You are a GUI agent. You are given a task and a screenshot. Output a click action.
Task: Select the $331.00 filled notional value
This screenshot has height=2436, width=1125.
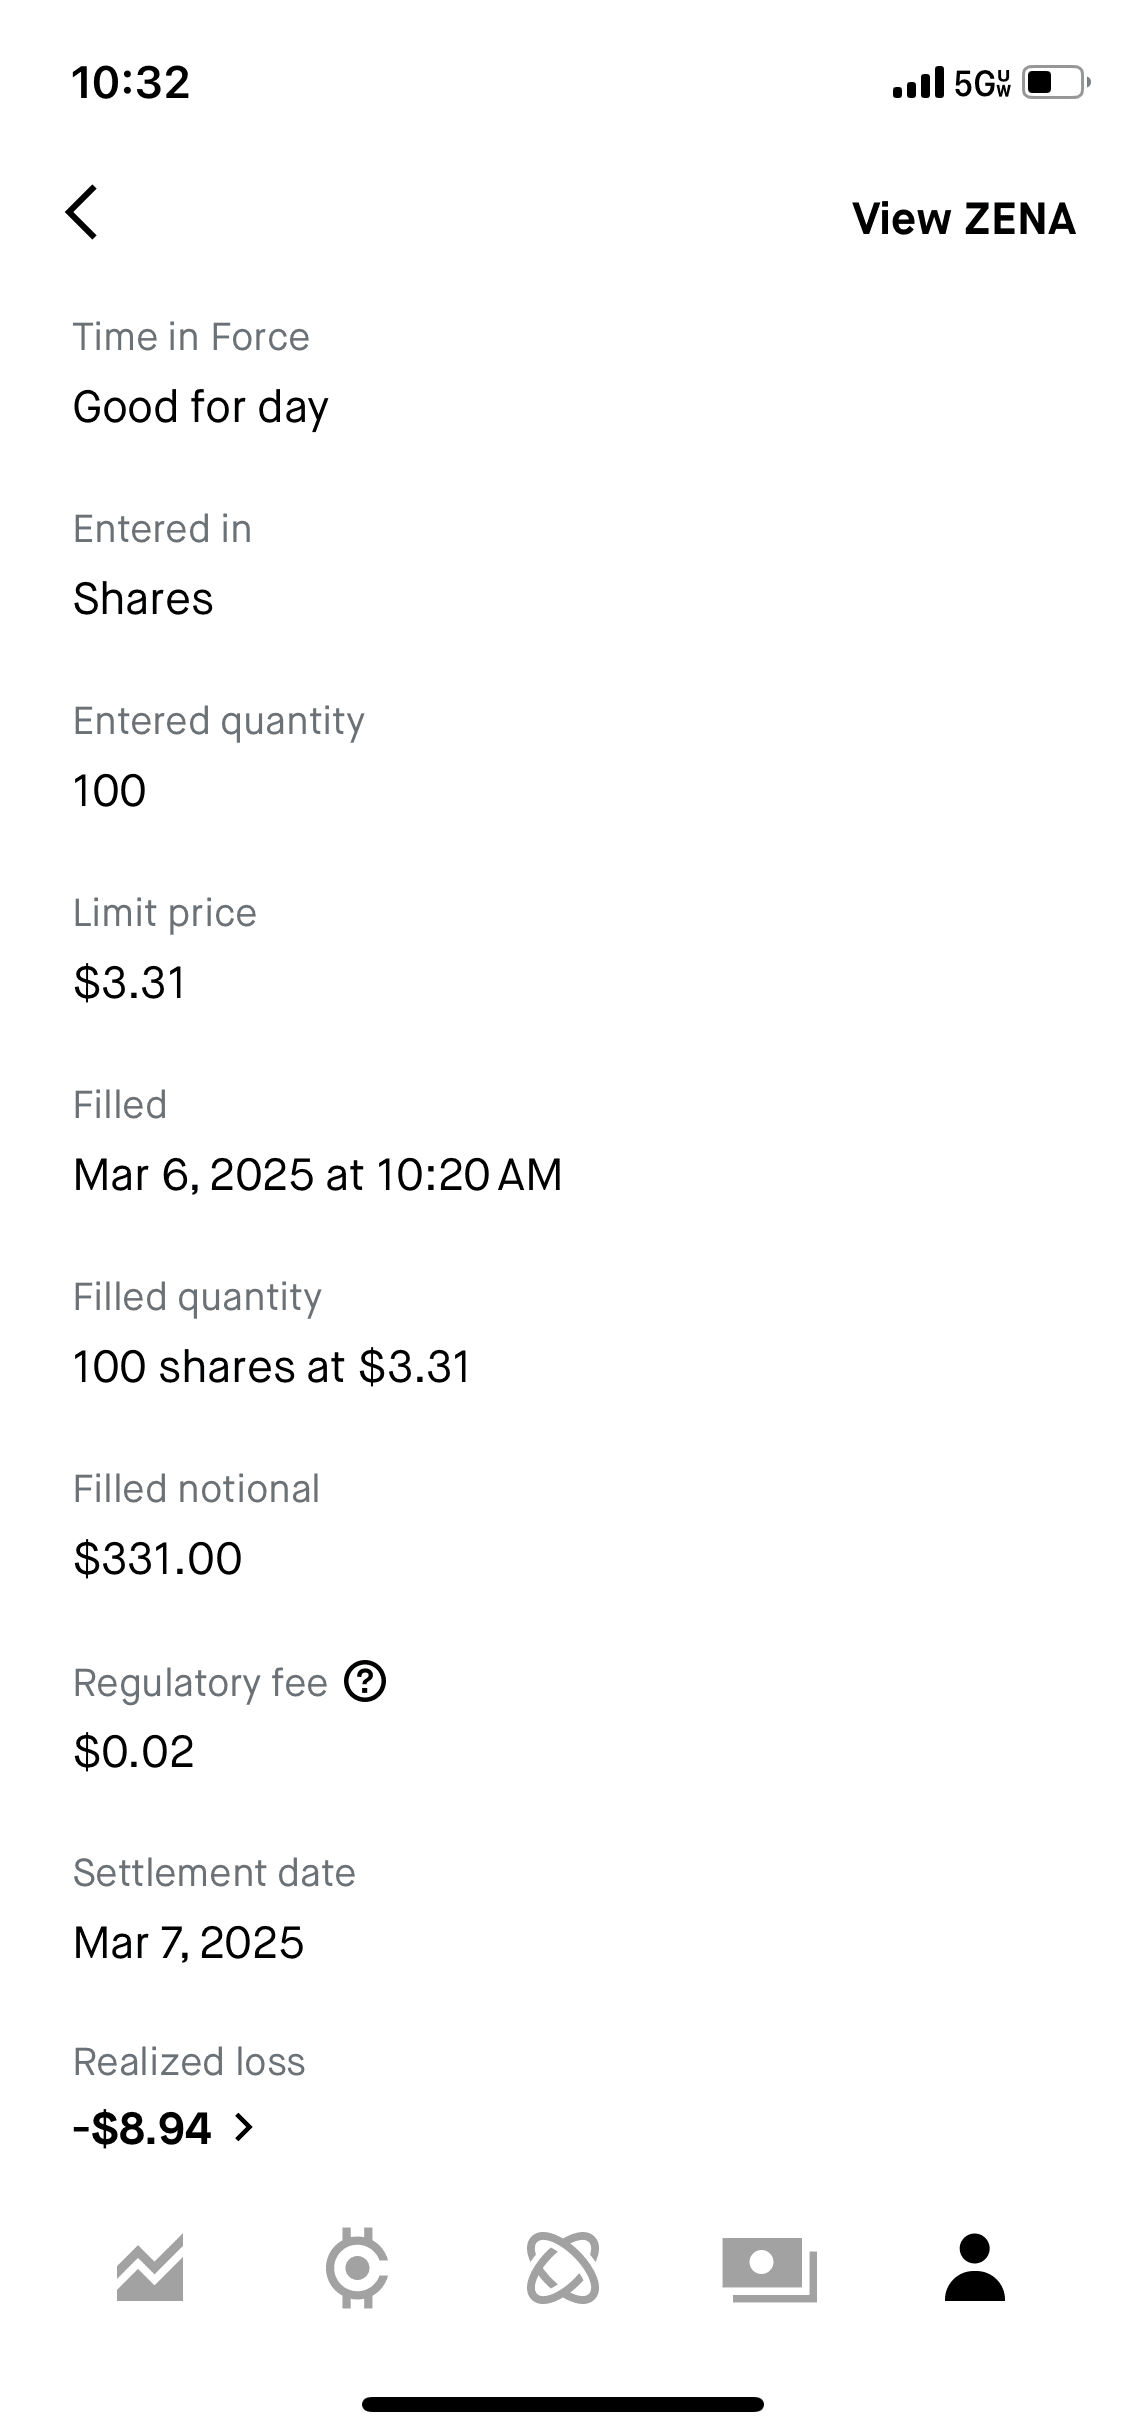tap(158, 1559)
